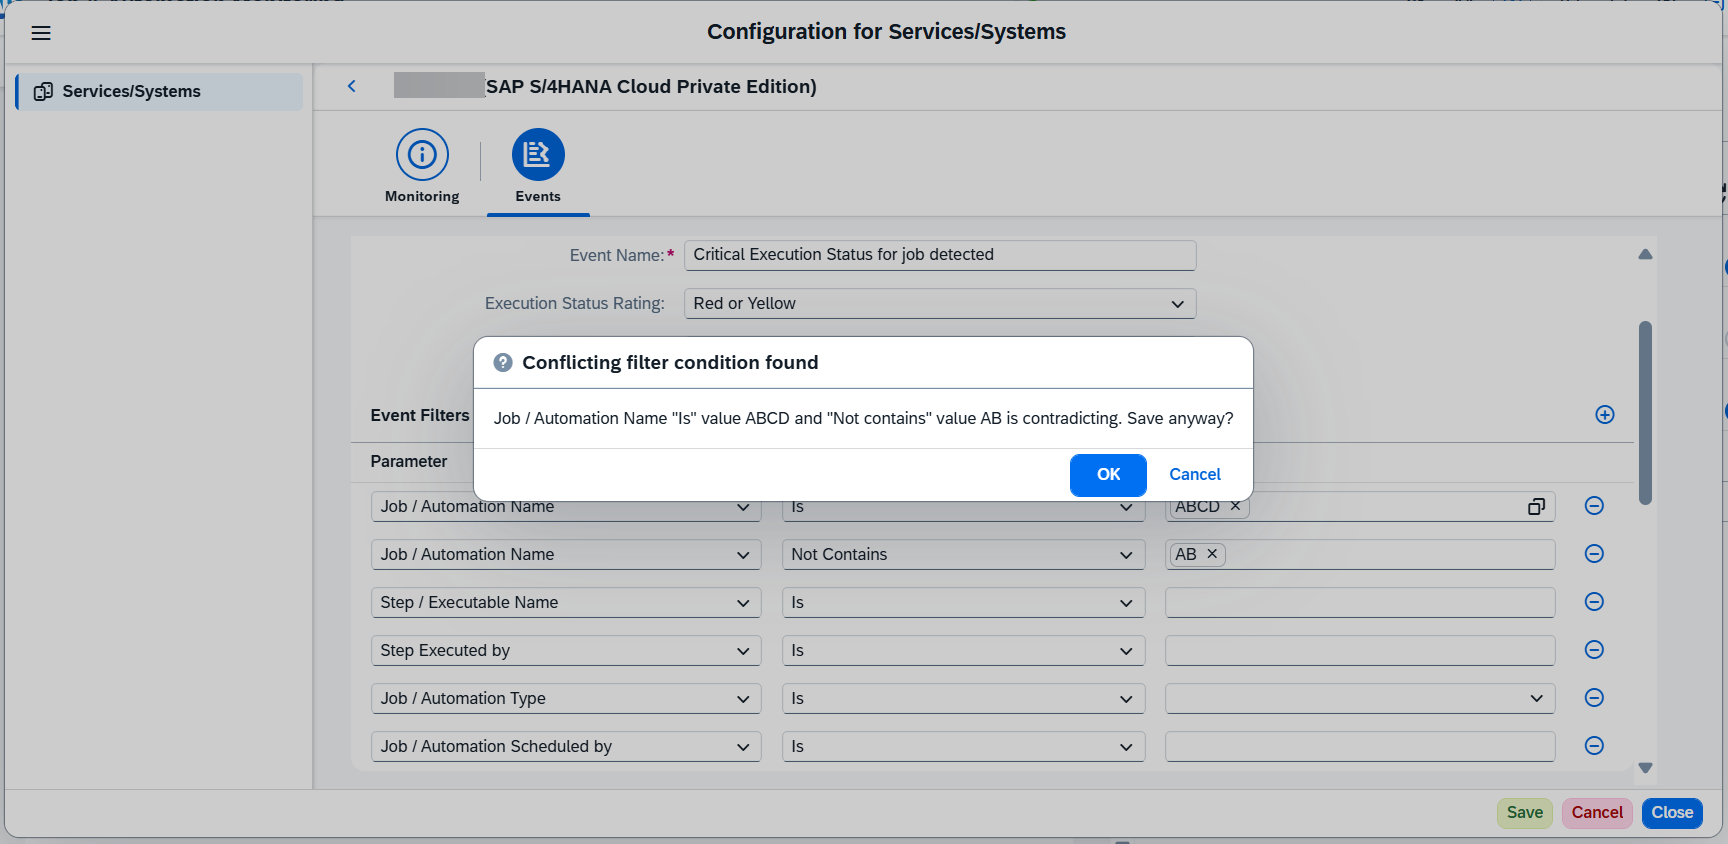Click the Event Name input field
The image size is (1728, 844).
(939, 255)
